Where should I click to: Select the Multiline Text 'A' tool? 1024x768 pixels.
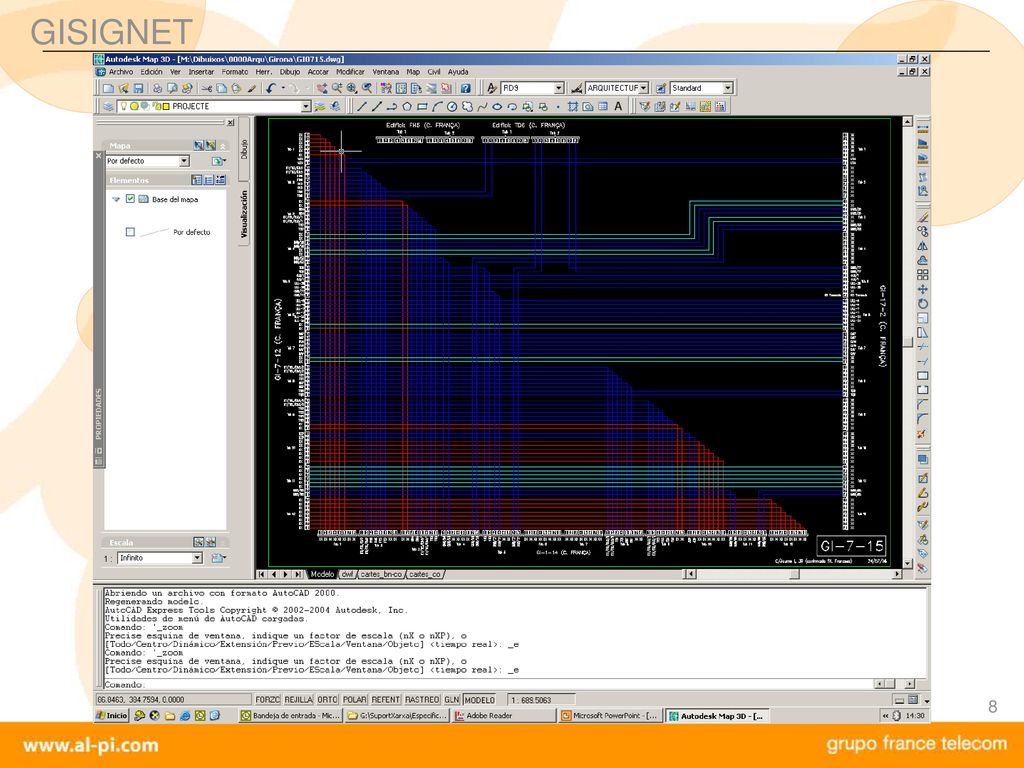coord(618,106)
